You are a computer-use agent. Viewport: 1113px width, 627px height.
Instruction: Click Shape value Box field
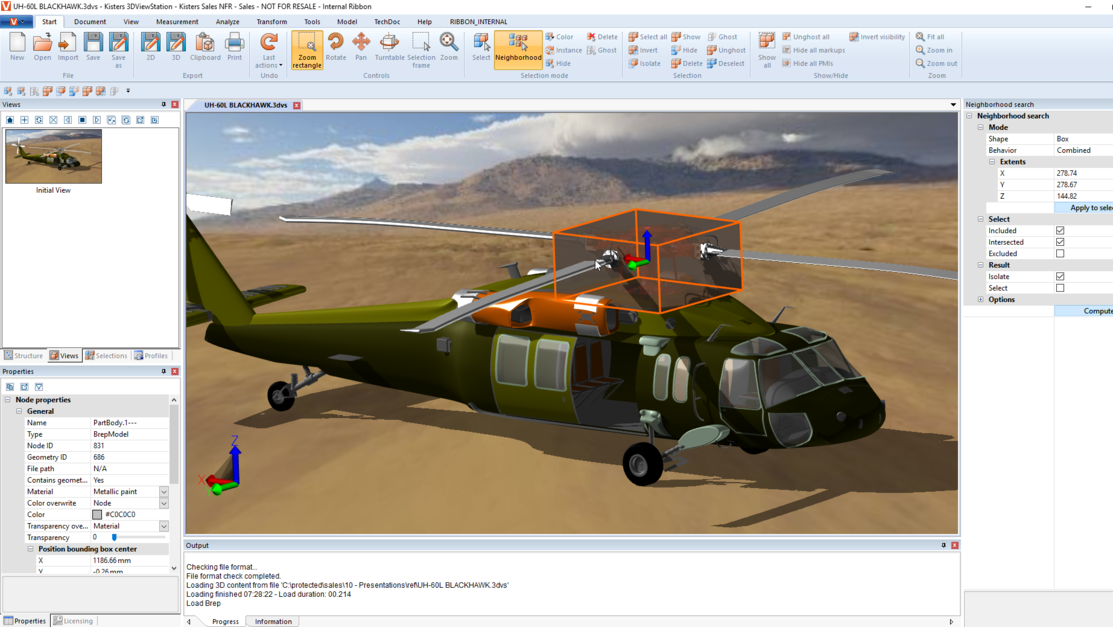point(1083,139)
